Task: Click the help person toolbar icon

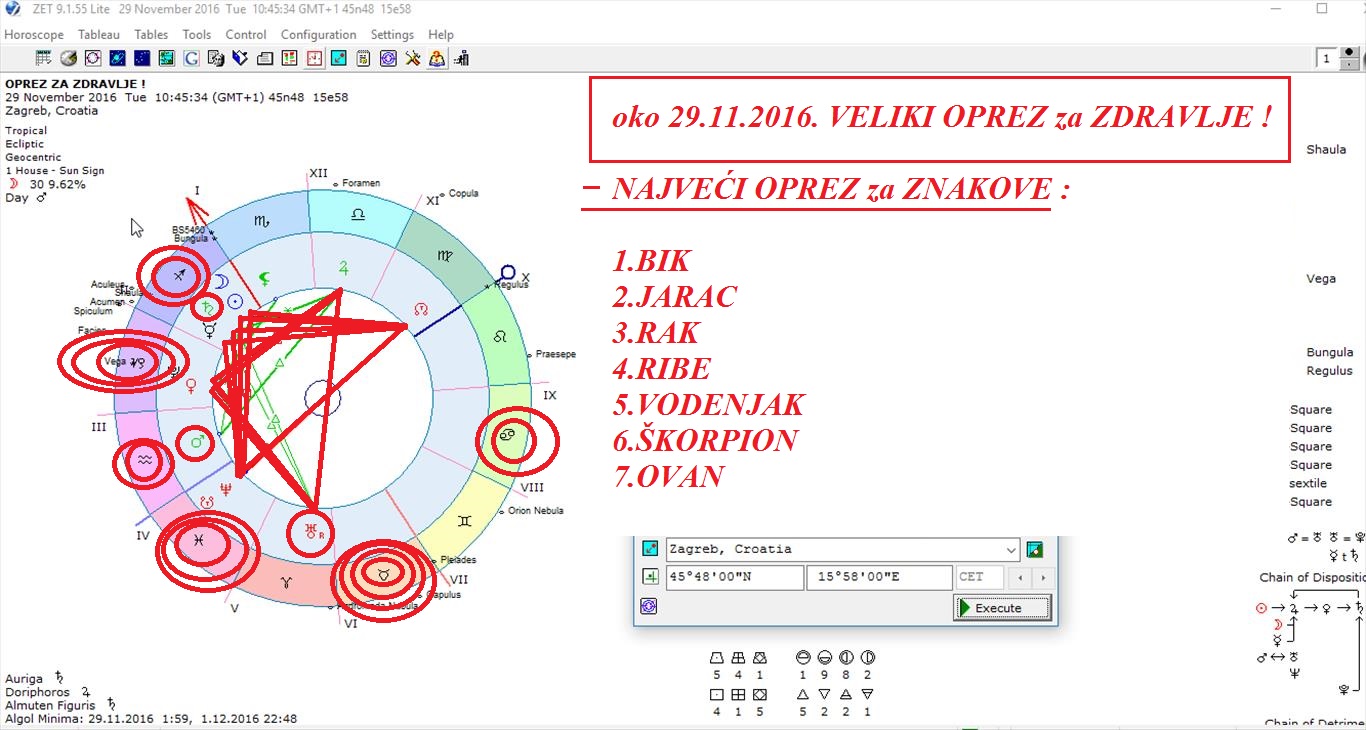Action: pos(437,59)
